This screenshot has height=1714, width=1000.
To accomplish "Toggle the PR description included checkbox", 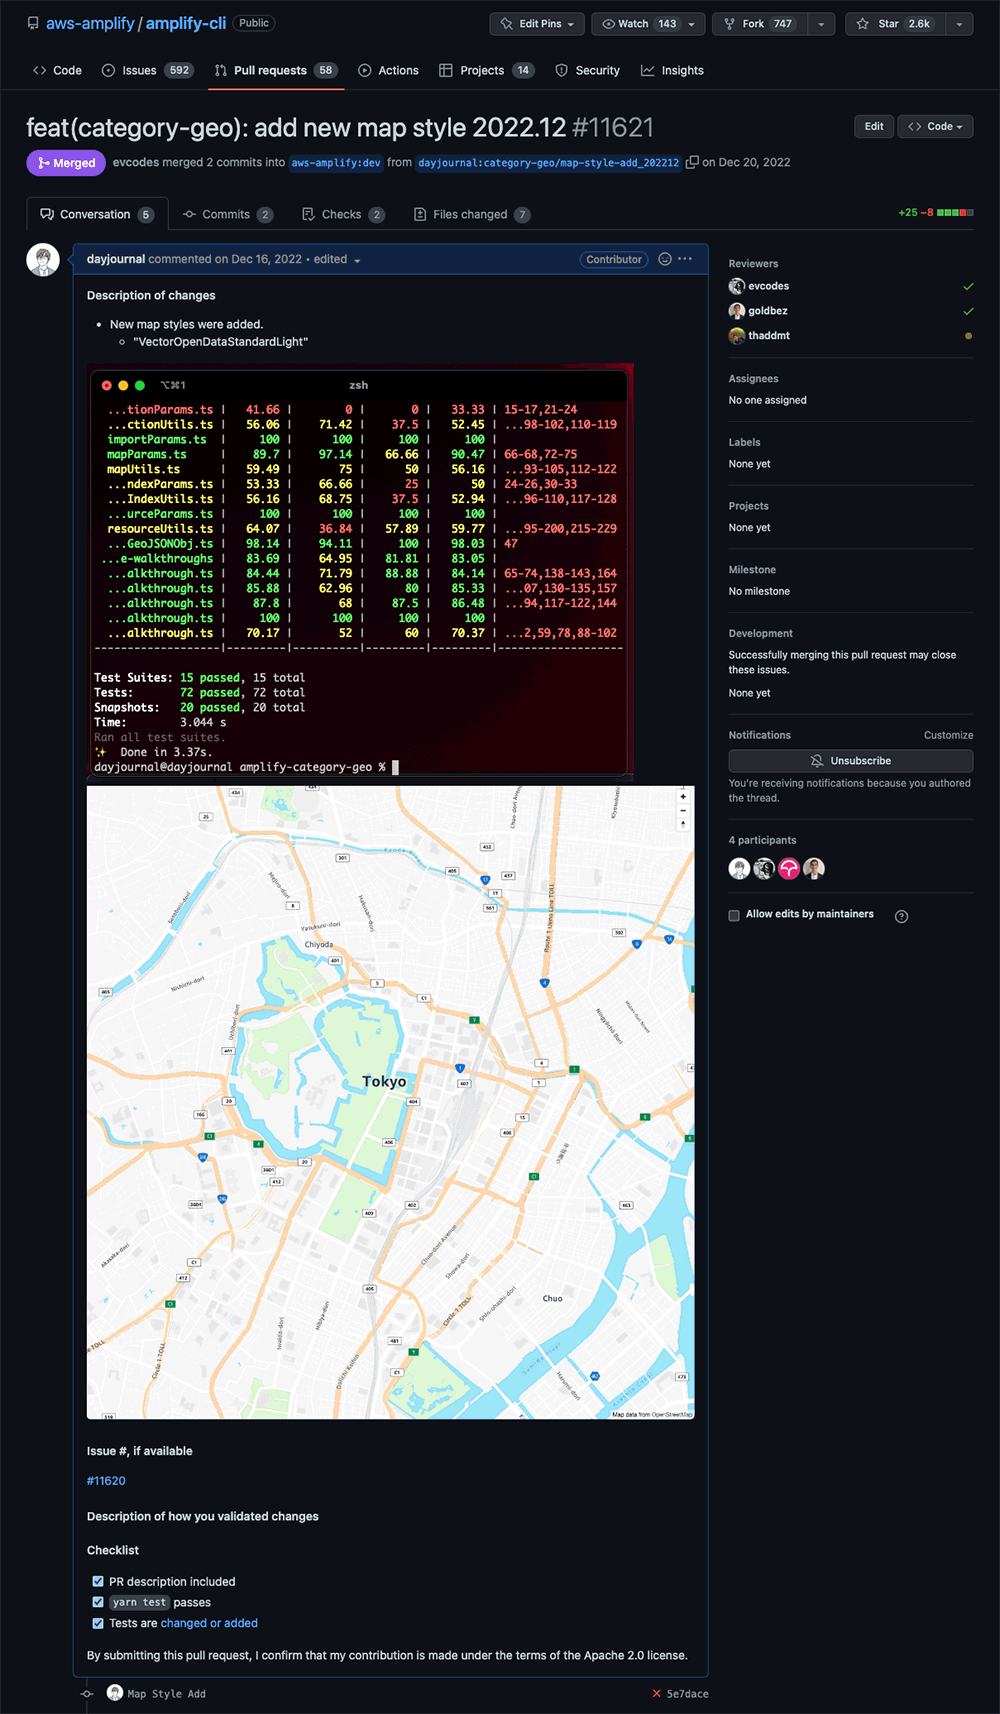I will (98, 1581).
